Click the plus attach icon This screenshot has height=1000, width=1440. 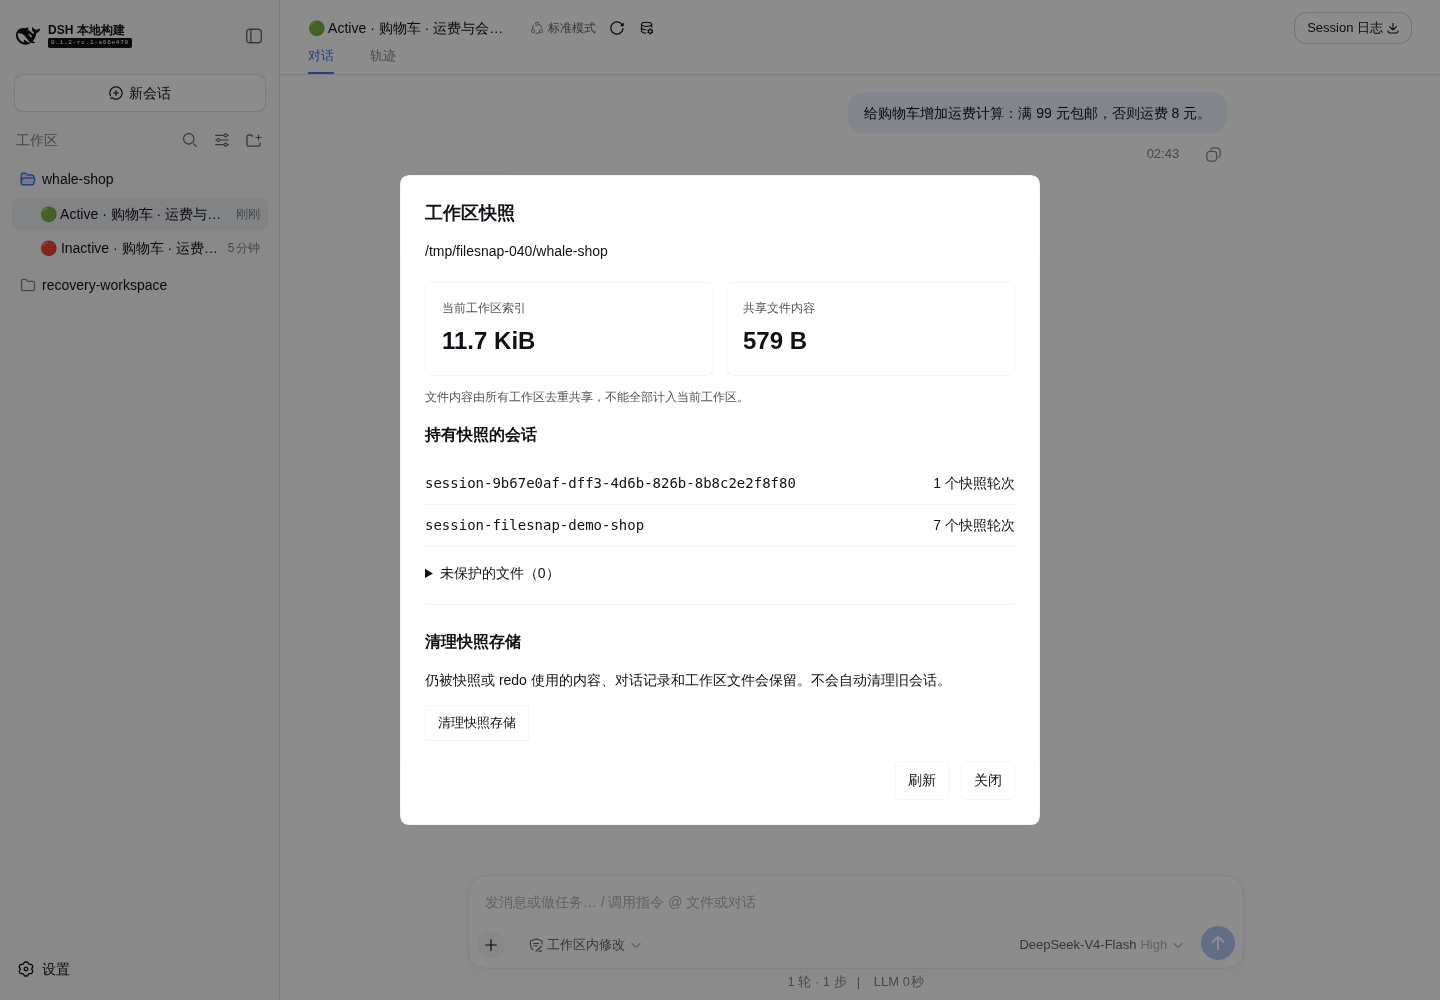491,944
